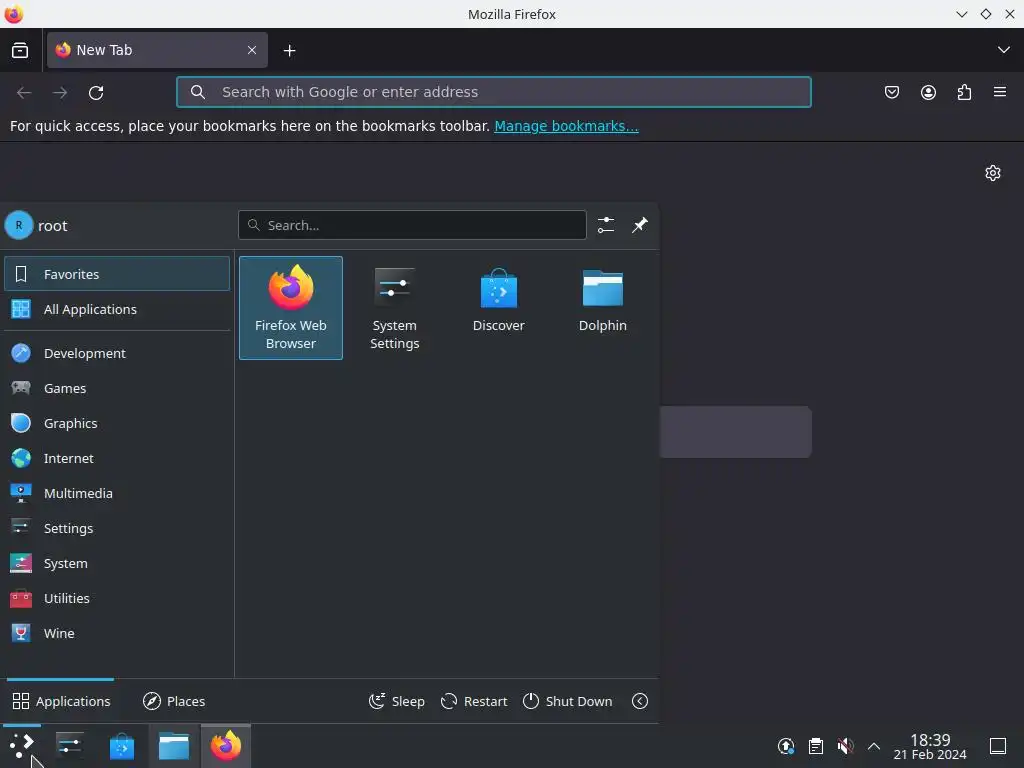
Task: Open System Settings from the Favorites grid
Action: pos(394,308)
